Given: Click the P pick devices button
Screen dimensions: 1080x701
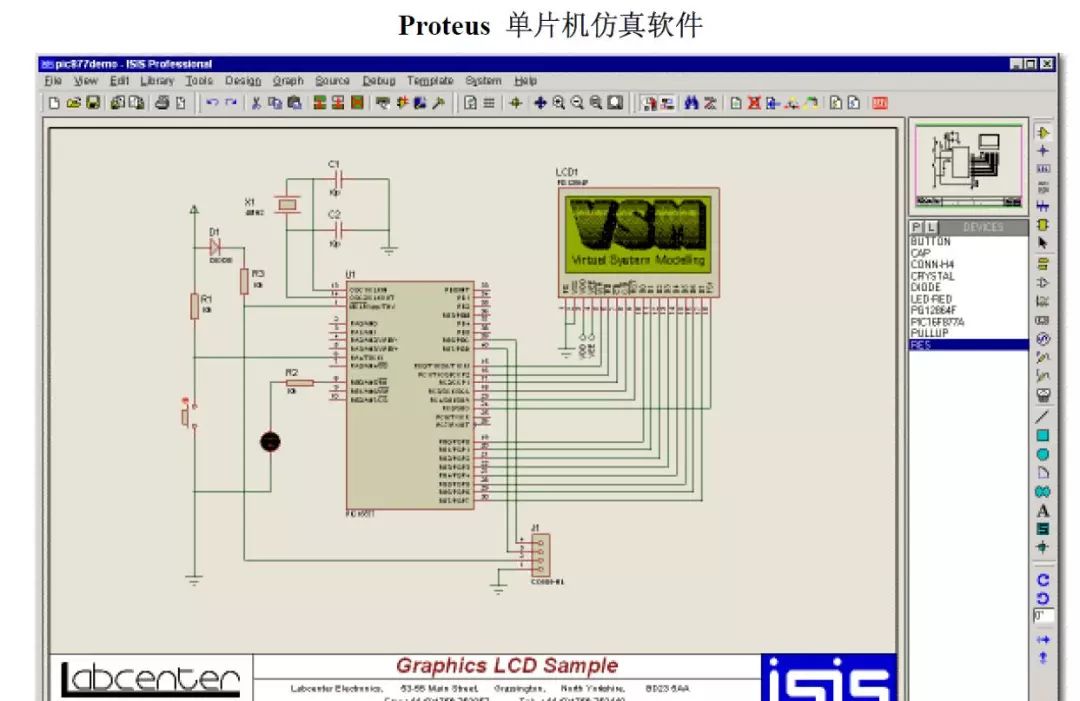Looking at the screenshot, I should click(x=917, y=227).
